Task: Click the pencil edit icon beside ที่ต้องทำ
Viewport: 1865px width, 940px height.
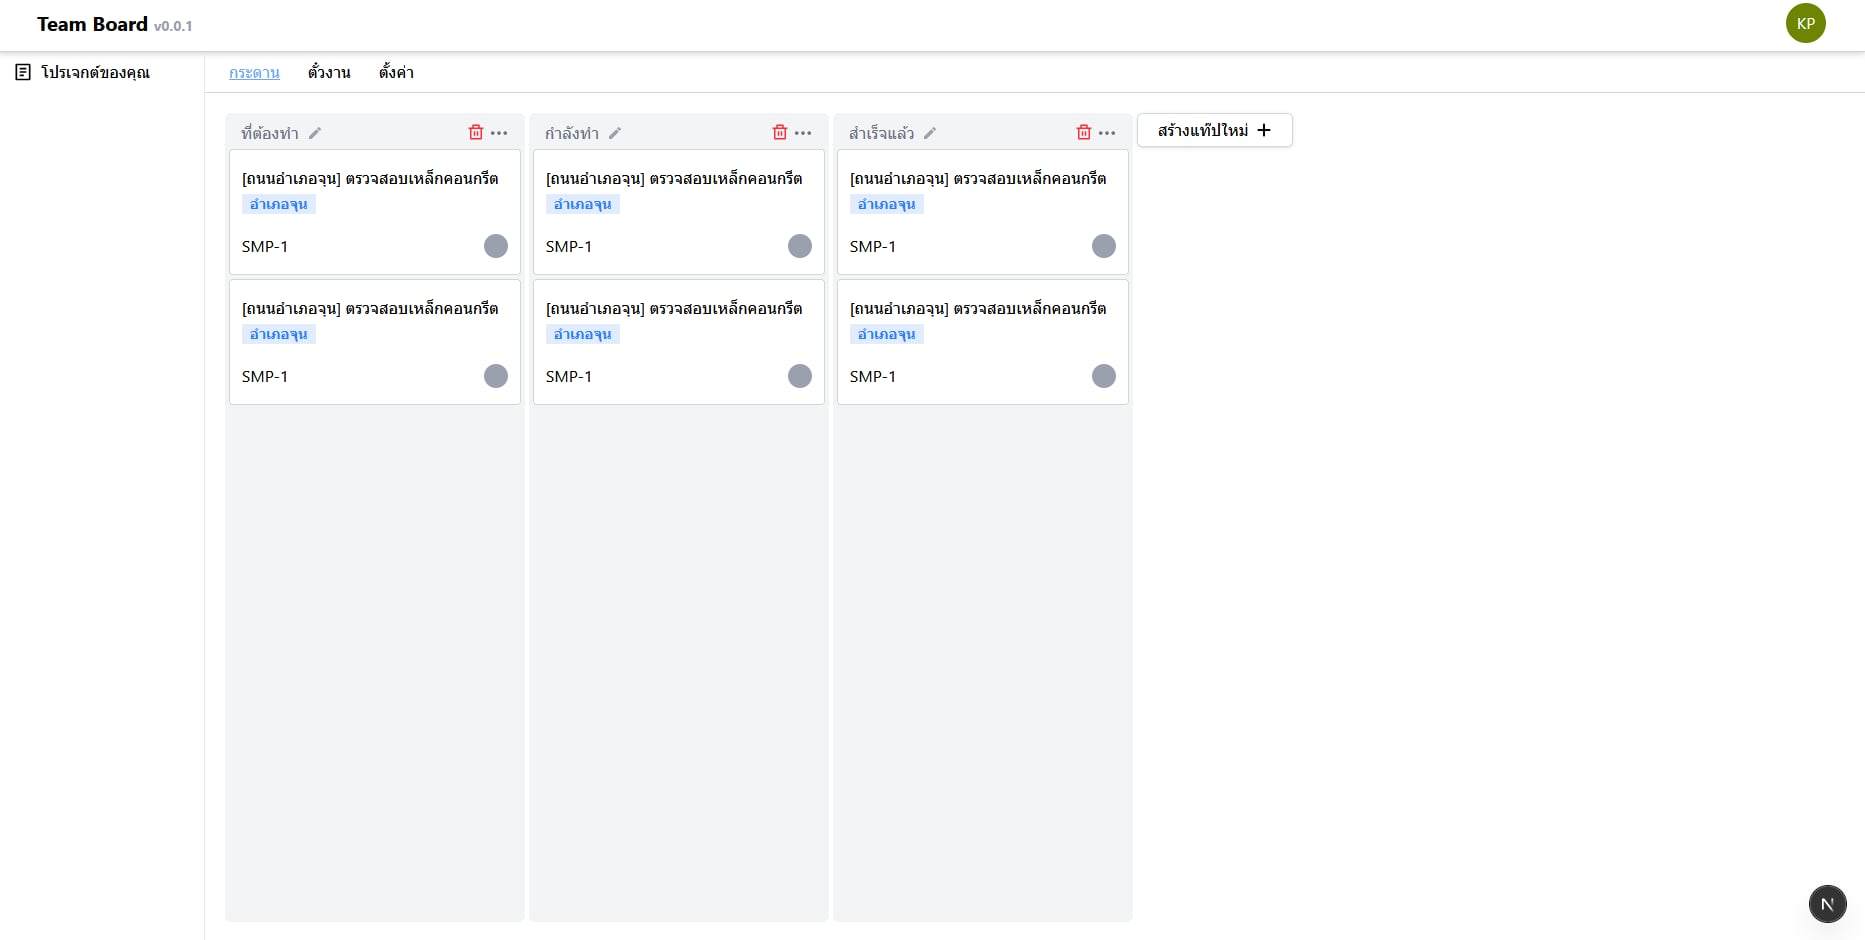Action: point(315,133)
